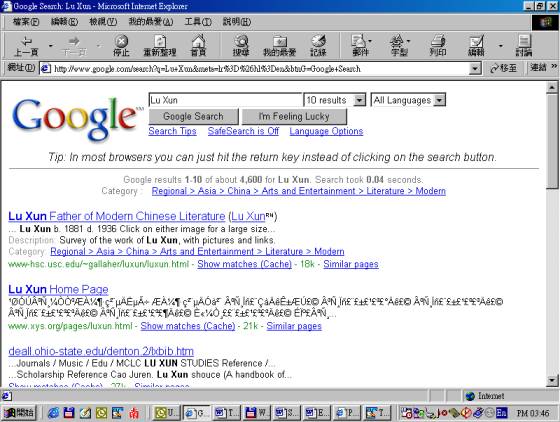
Task: Click the green www.xys.org/pages/luxun.html URL text
Action: pyautogui.click(x=70, y=326)
